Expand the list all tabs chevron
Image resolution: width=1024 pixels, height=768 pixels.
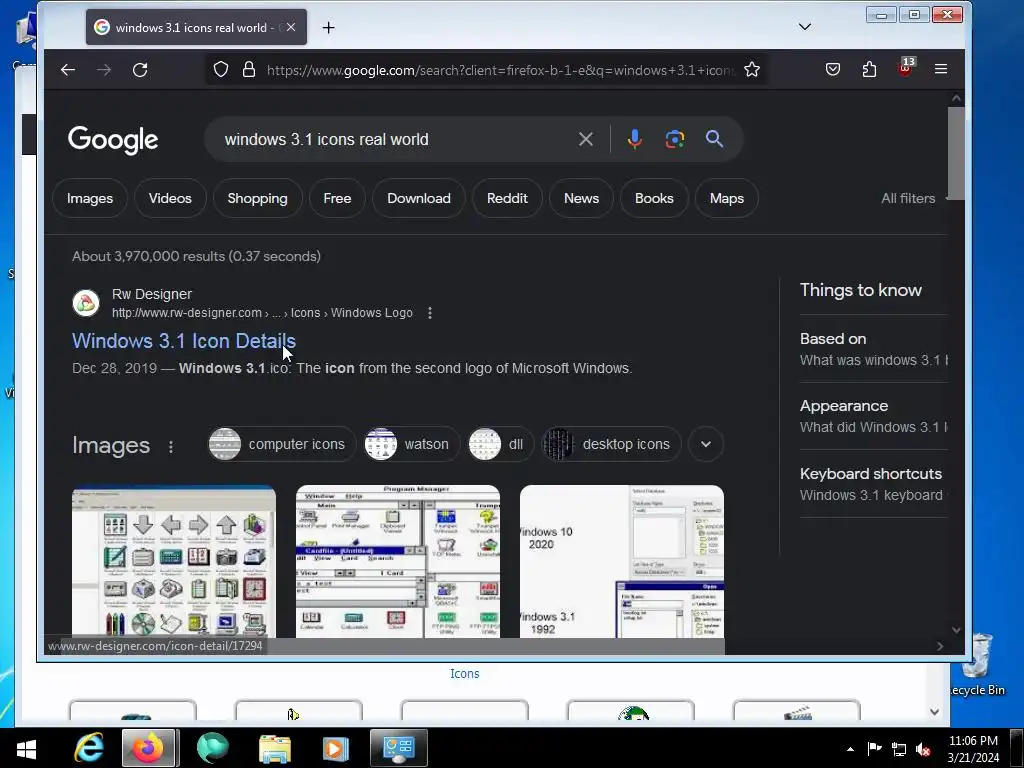(805, 27)
